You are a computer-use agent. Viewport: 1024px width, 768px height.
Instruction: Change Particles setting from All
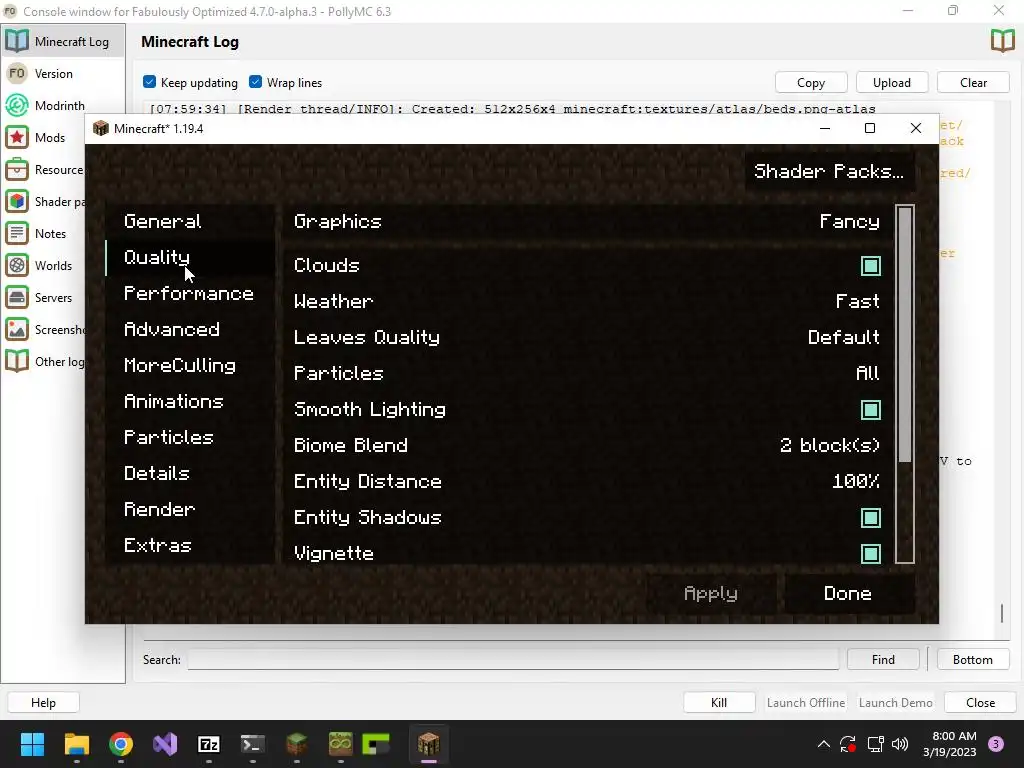coord(586,373)
